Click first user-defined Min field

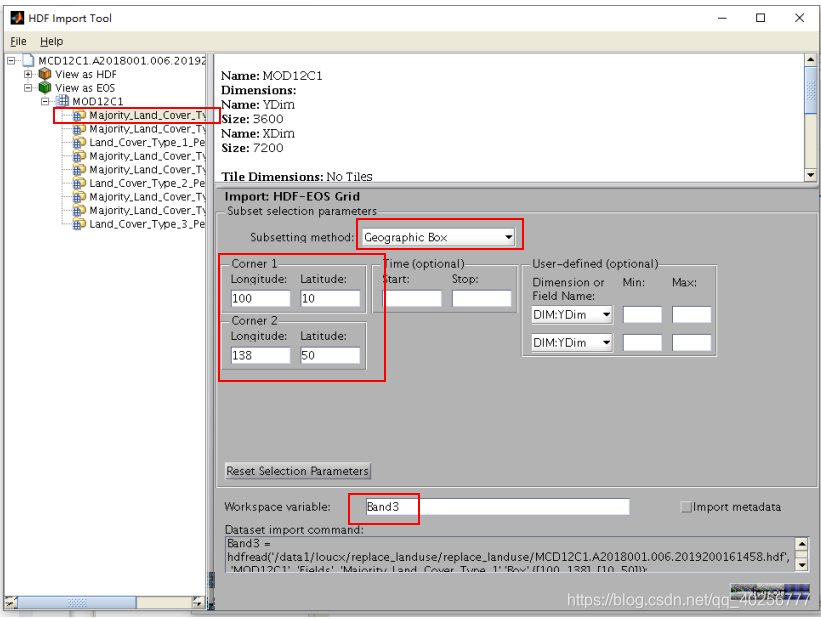pyautogui.click(x=642, y=315)
